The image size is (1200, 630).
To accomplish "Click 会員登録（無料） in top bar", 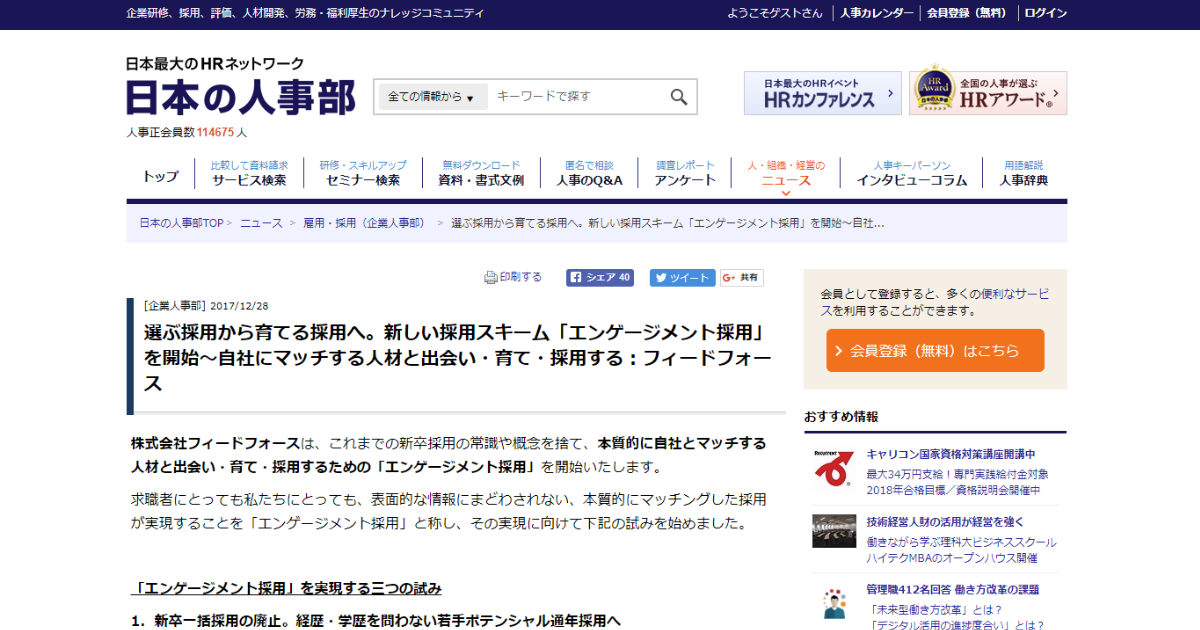I will [967, 13].
